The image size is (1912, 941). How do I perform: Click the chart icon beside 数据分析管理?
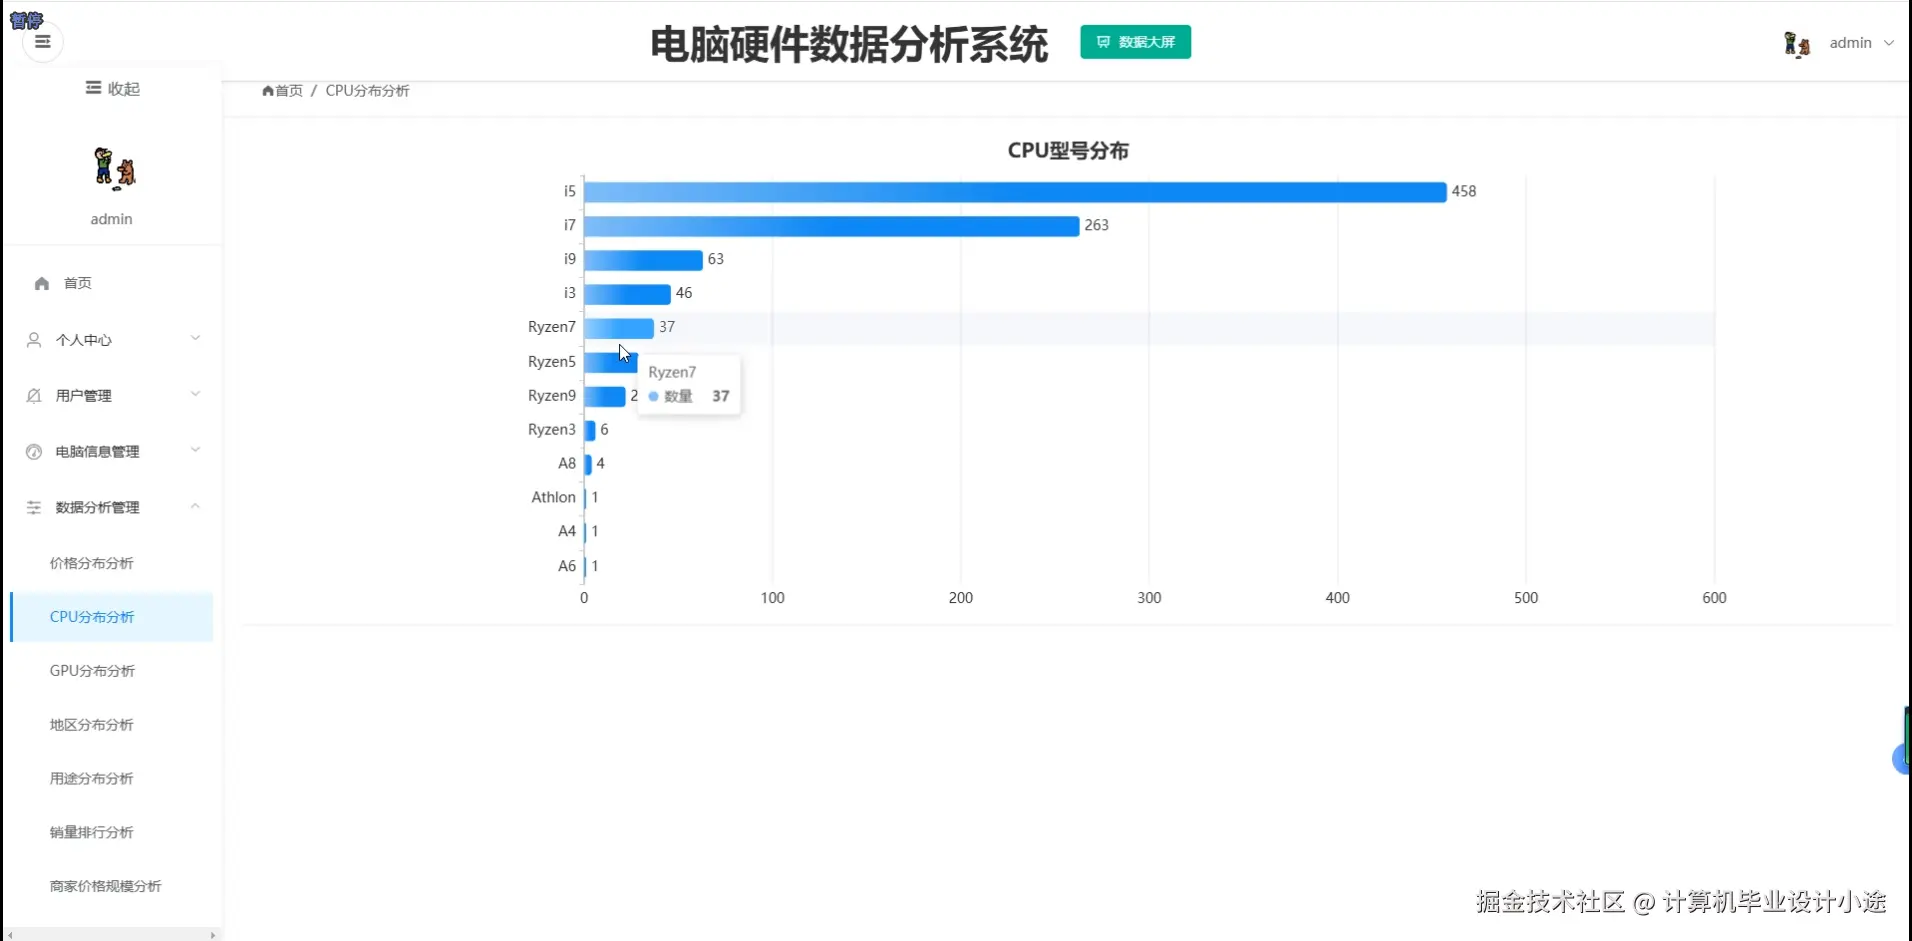coord(33,507)
